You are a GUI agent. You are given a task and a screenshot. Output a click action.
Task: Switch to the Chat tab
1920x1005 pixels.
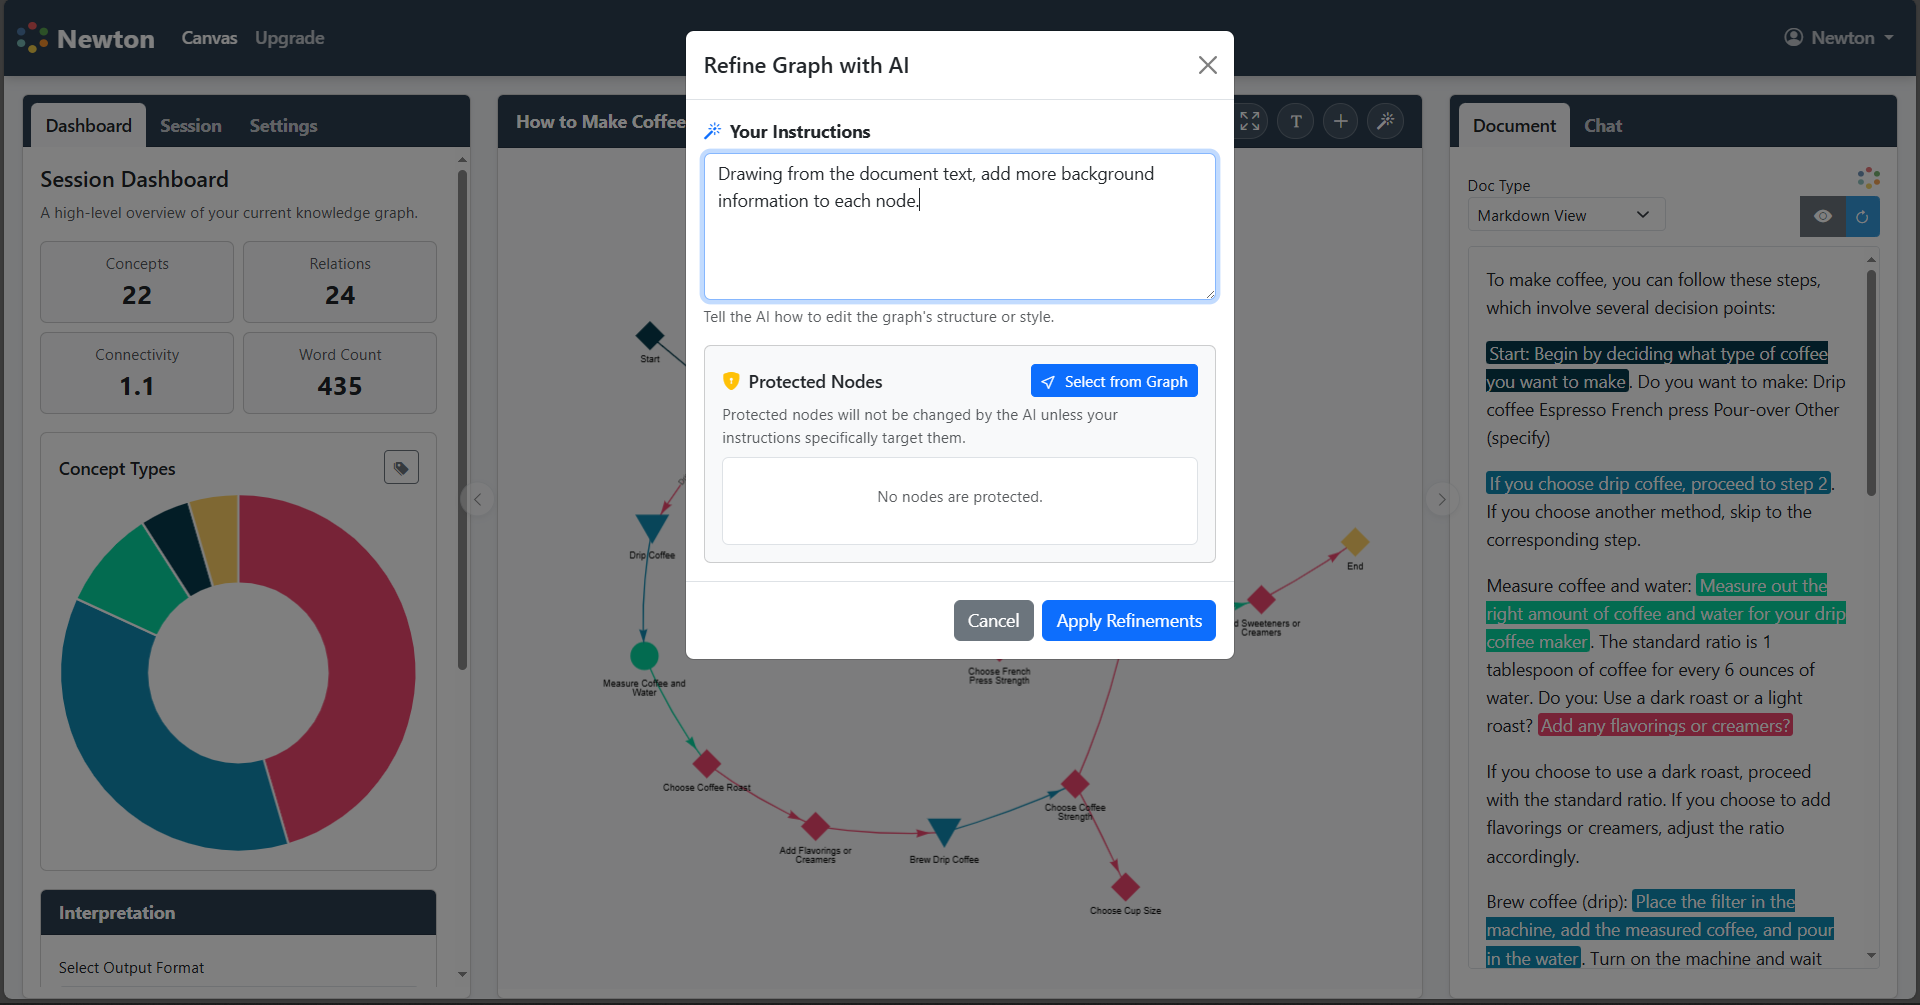[1602, 126]
